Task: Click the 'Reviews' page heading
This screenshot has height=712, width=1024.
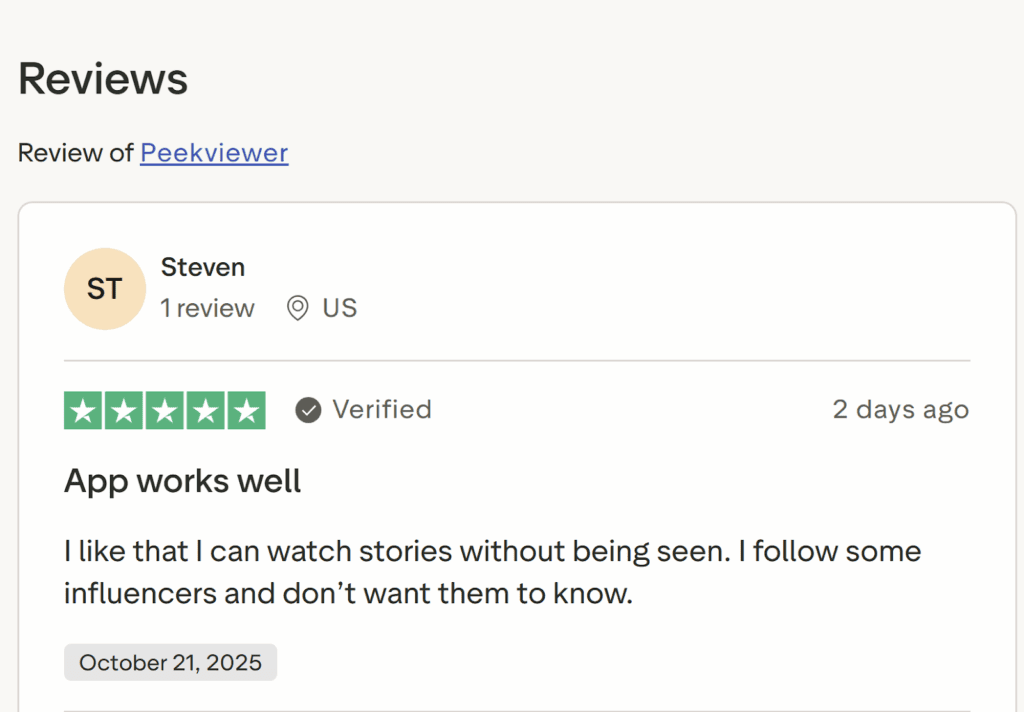Action: 103,78
